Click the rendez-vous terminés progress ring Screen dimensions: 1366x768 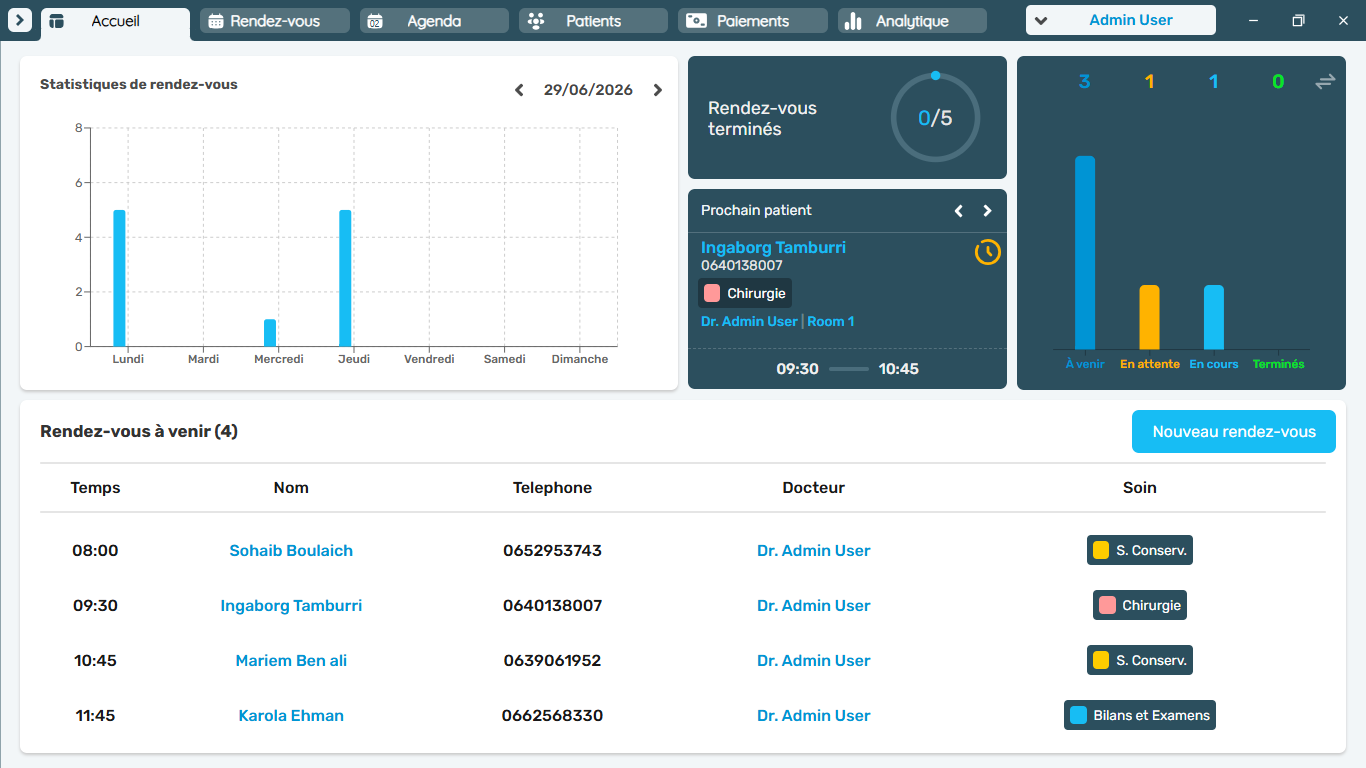click(935, 118)
